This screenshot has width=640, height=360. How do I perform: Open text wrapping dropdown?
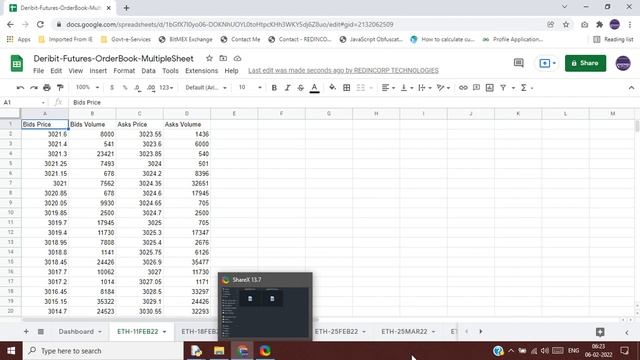click(x=425, y=88)
